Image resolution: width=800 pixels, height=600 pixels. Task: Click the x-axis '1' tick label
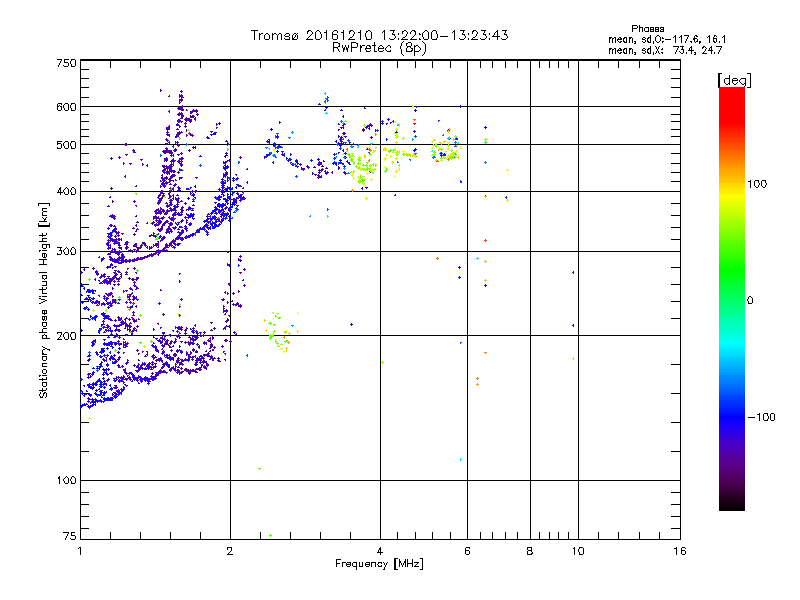tap(80, 551)
